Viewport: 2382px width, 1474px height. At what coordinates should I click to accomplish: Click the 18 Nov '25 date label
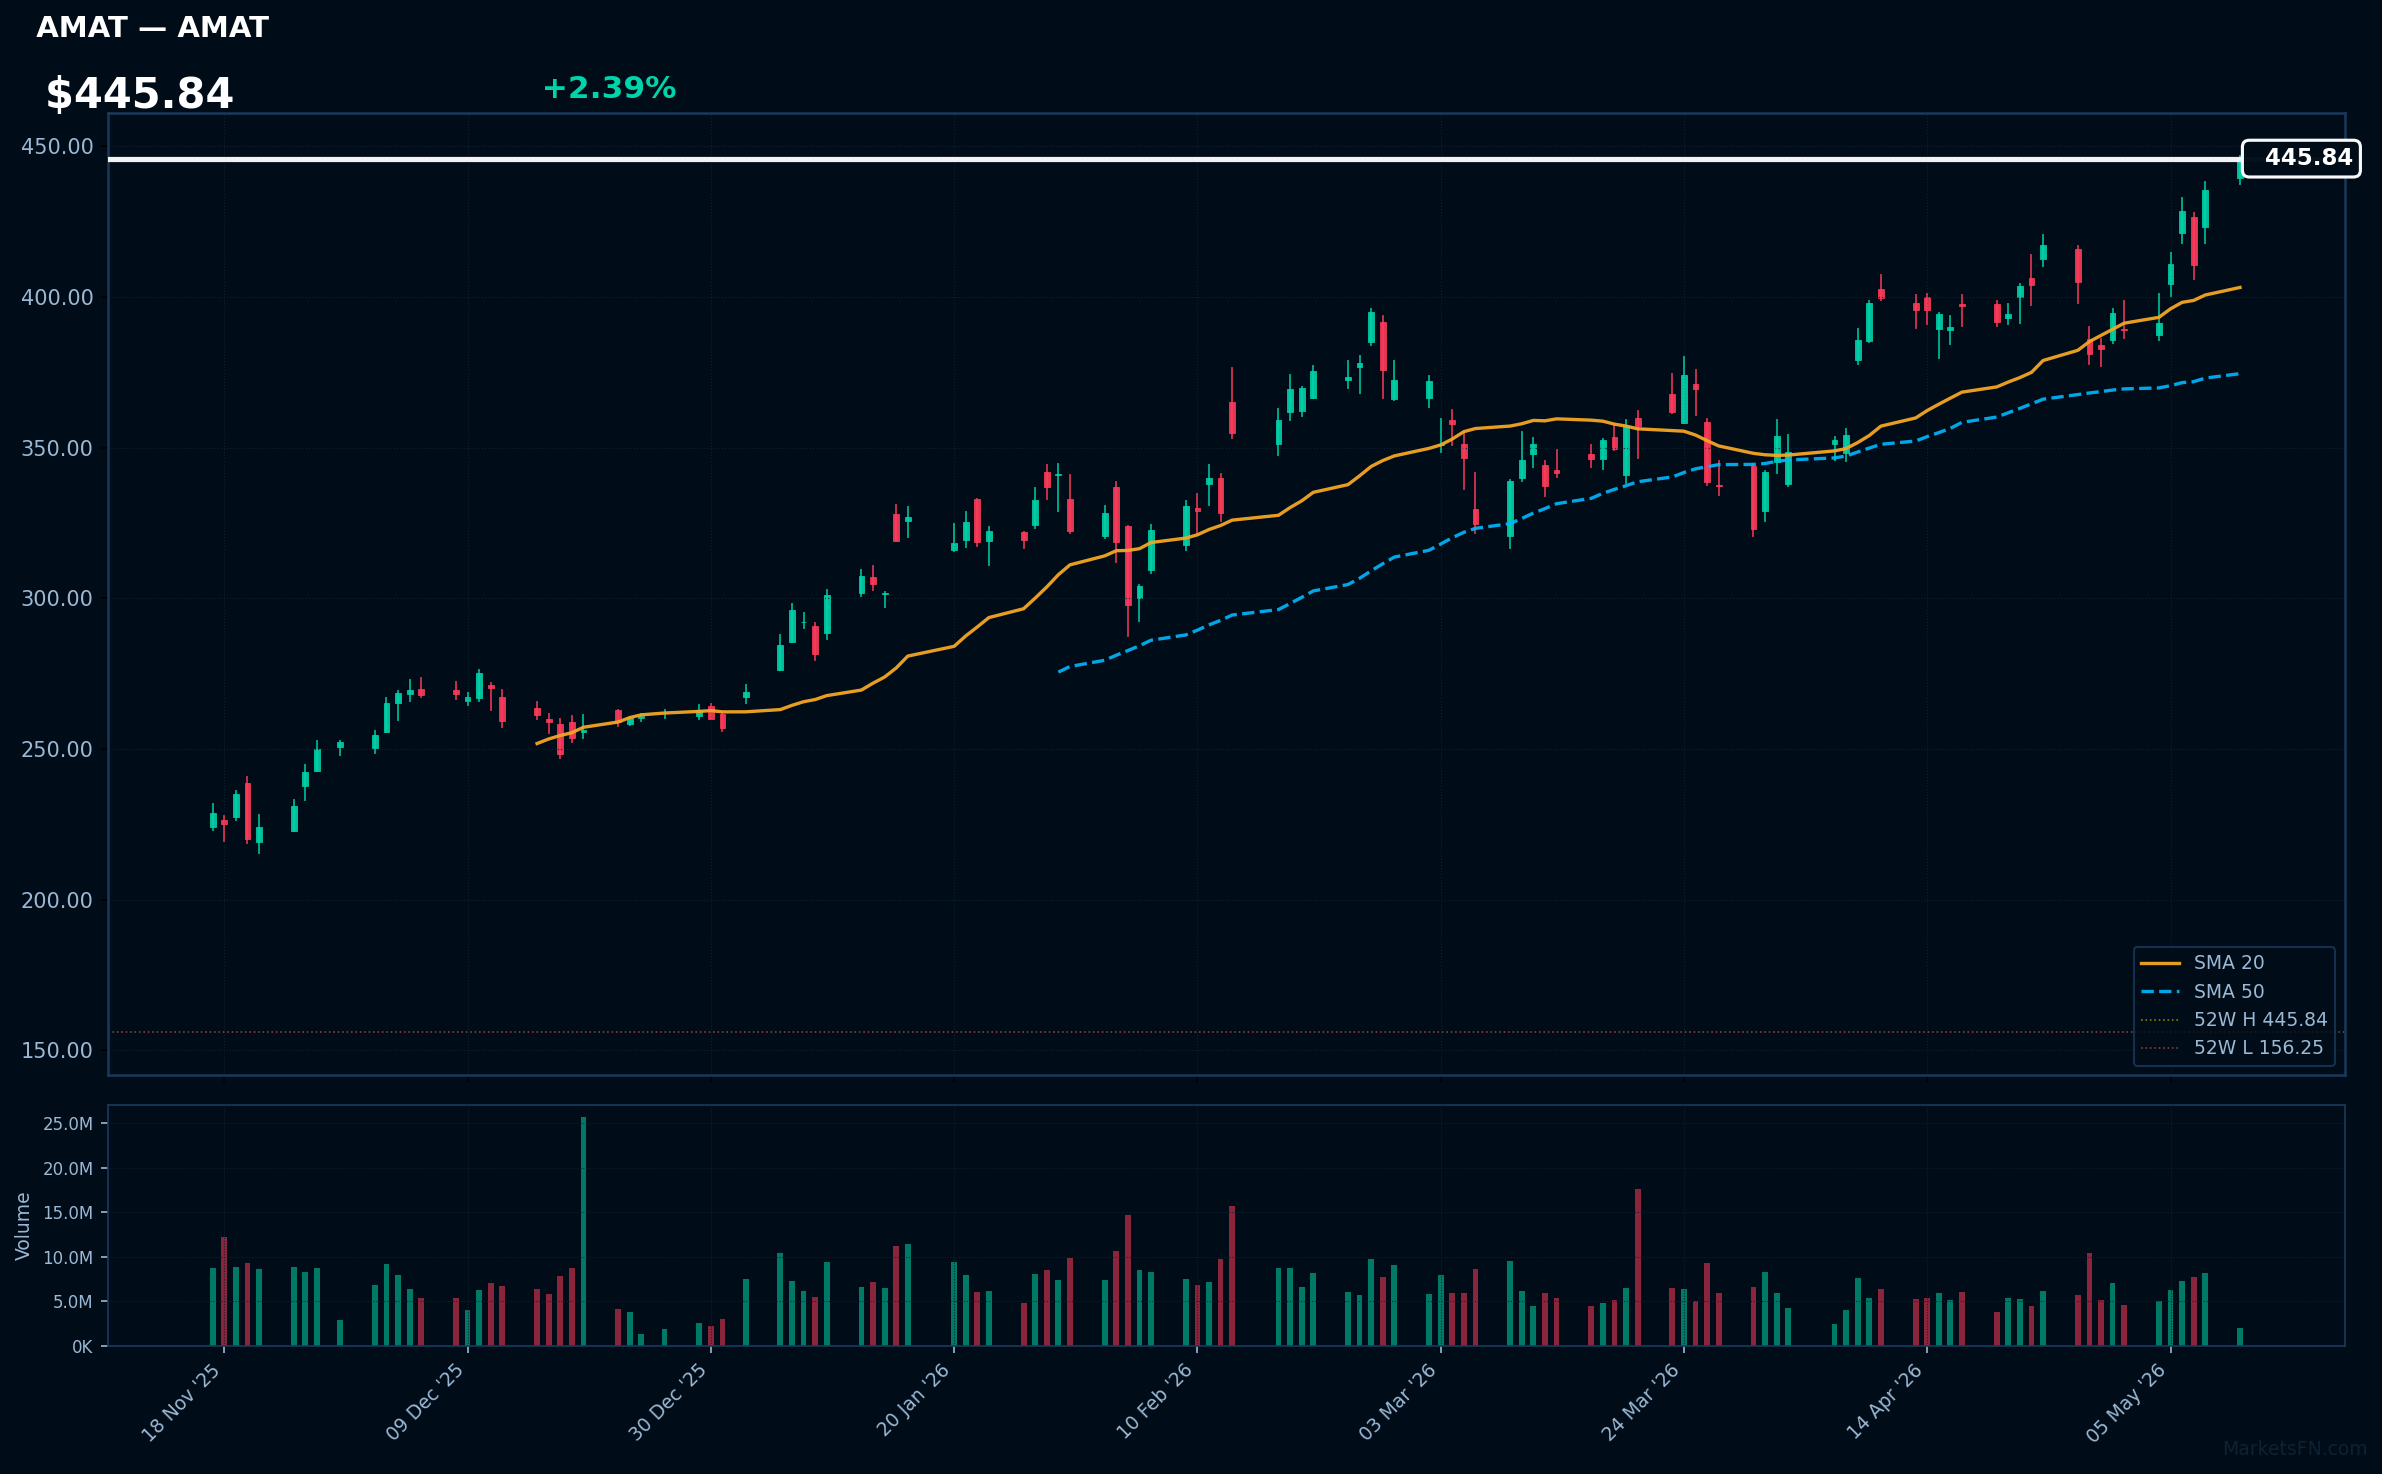(181, 1402)
